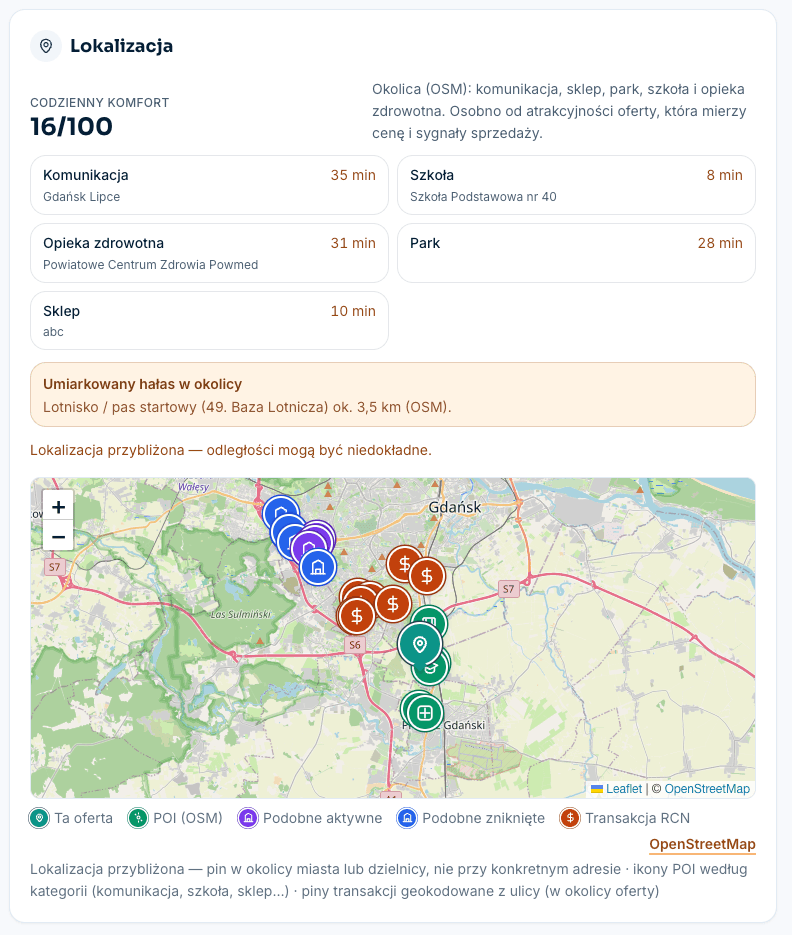The width and height of the screenshot is (792, 935).
Task: Click the POI (OSM) legend icon
Action: pos(138,818)
